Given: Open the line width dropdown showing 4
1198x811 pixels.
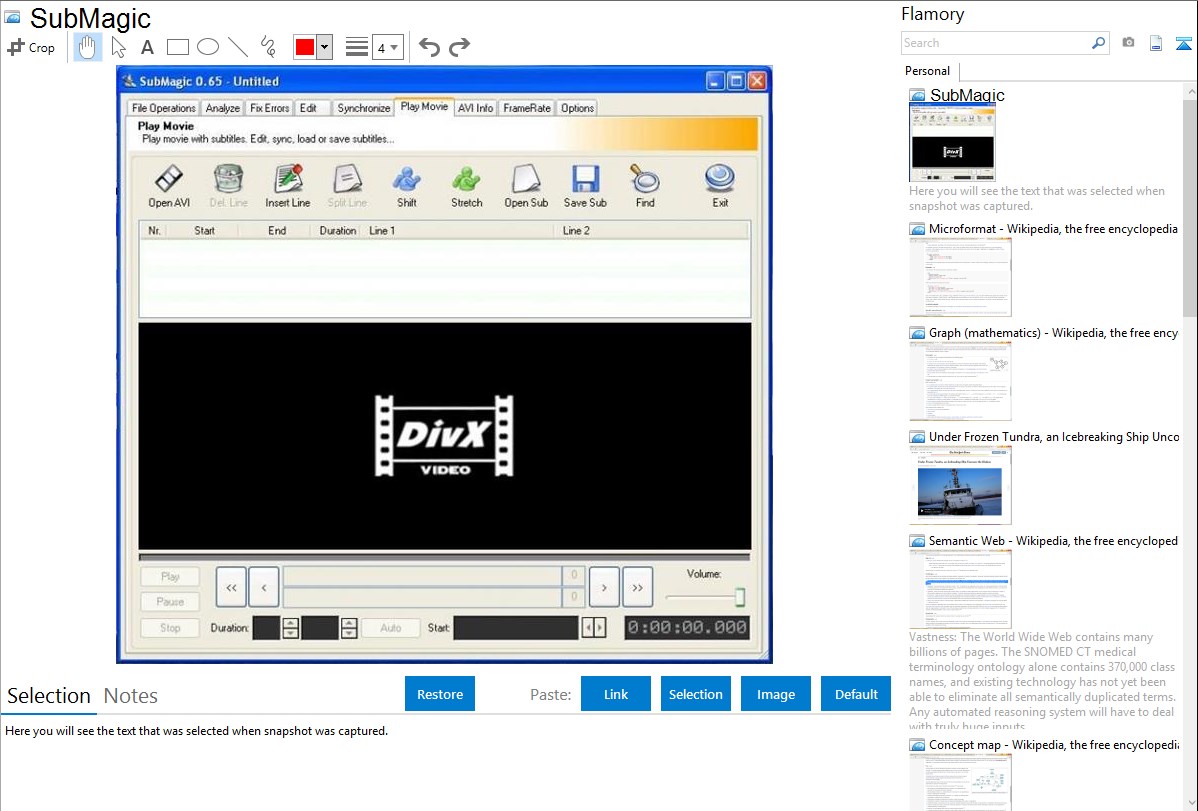Looking at the screenshot, I should pos(387,48).
